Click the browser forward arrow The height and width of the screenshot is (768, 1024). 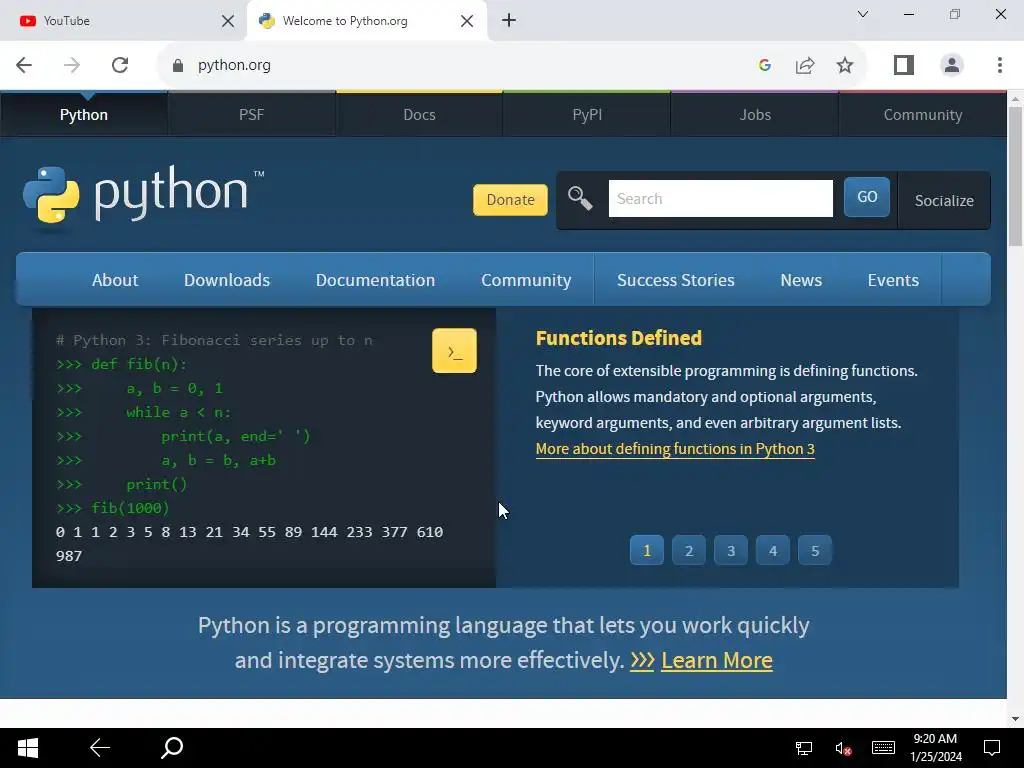pos(72,65)
